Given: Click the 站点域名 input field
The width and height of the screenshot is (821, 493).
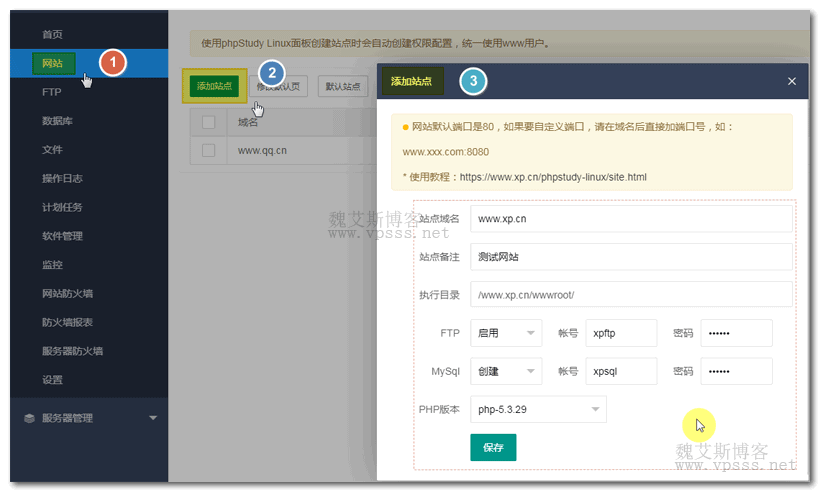Looking at the screenshot, I should (x=630, y=218).
